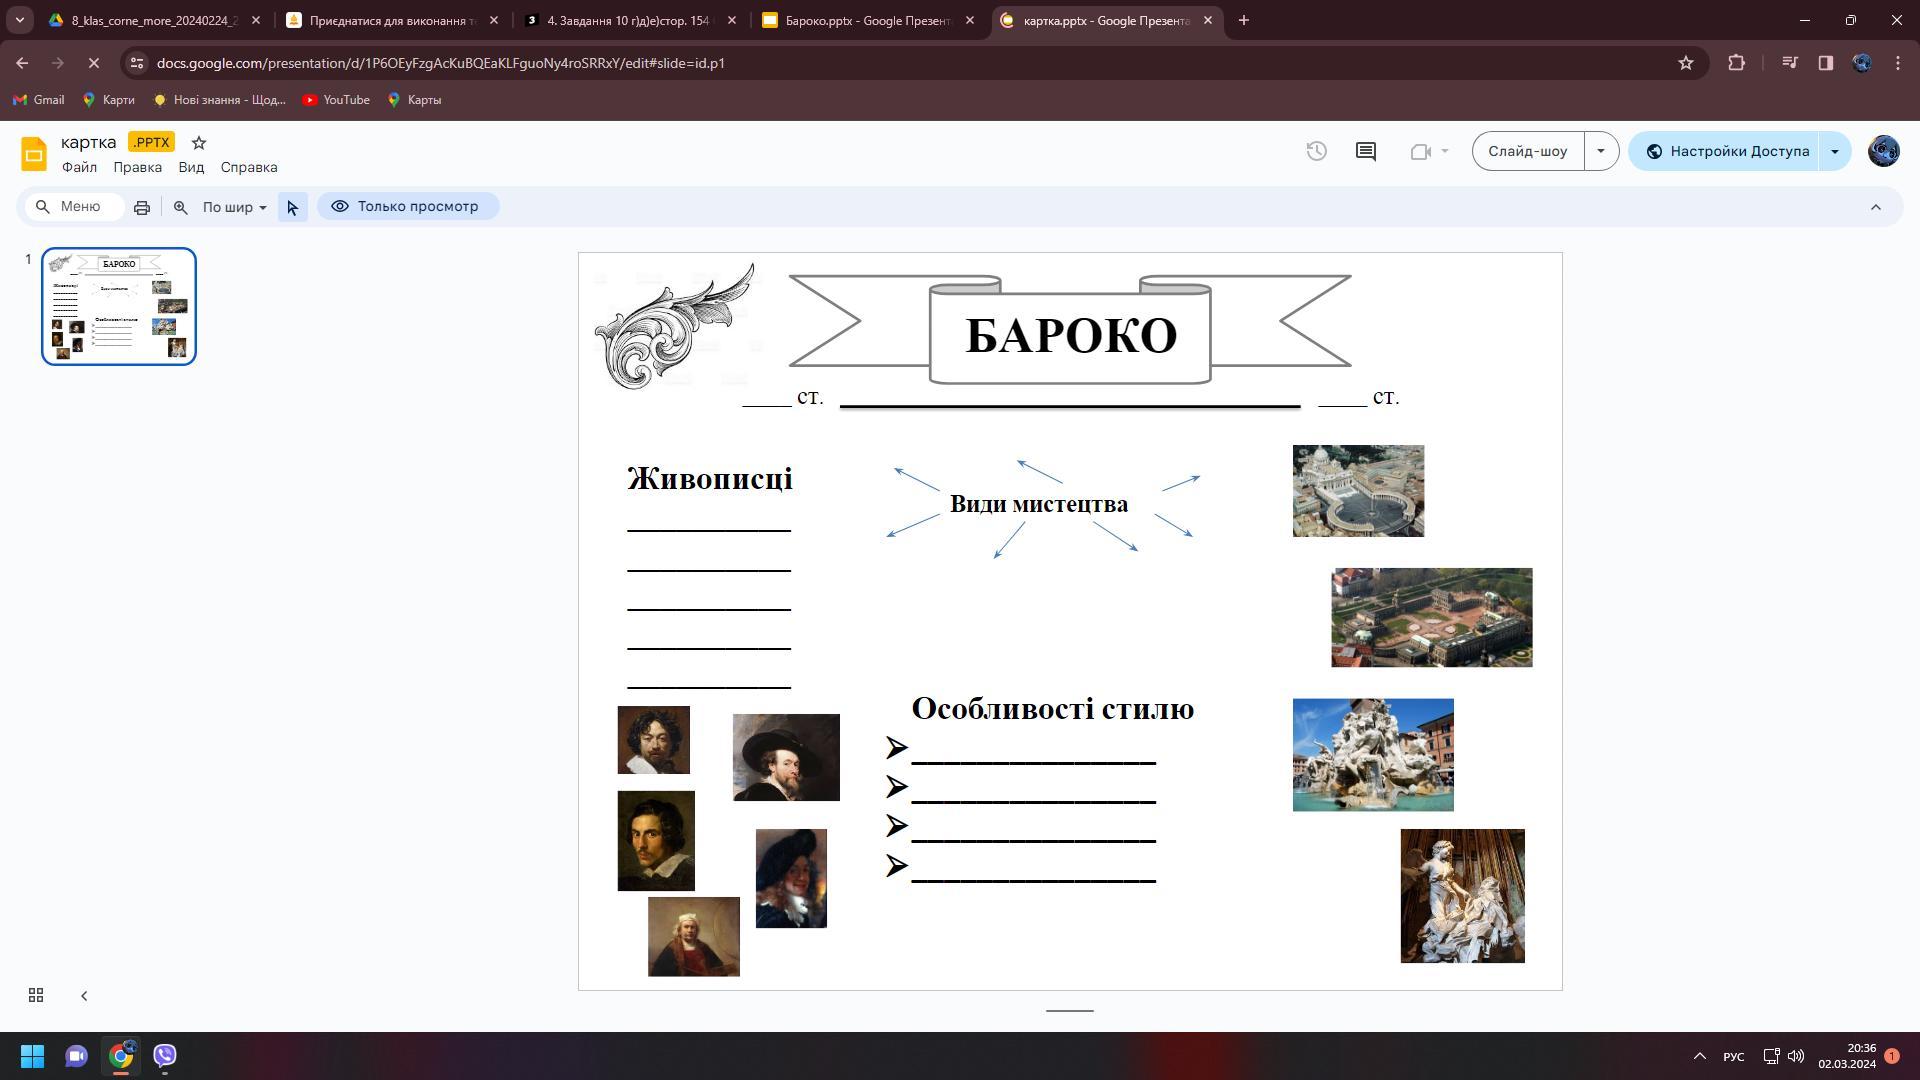
Task: Open version history clock icon
Action: pyautogui.click(x=1316, y=151)
